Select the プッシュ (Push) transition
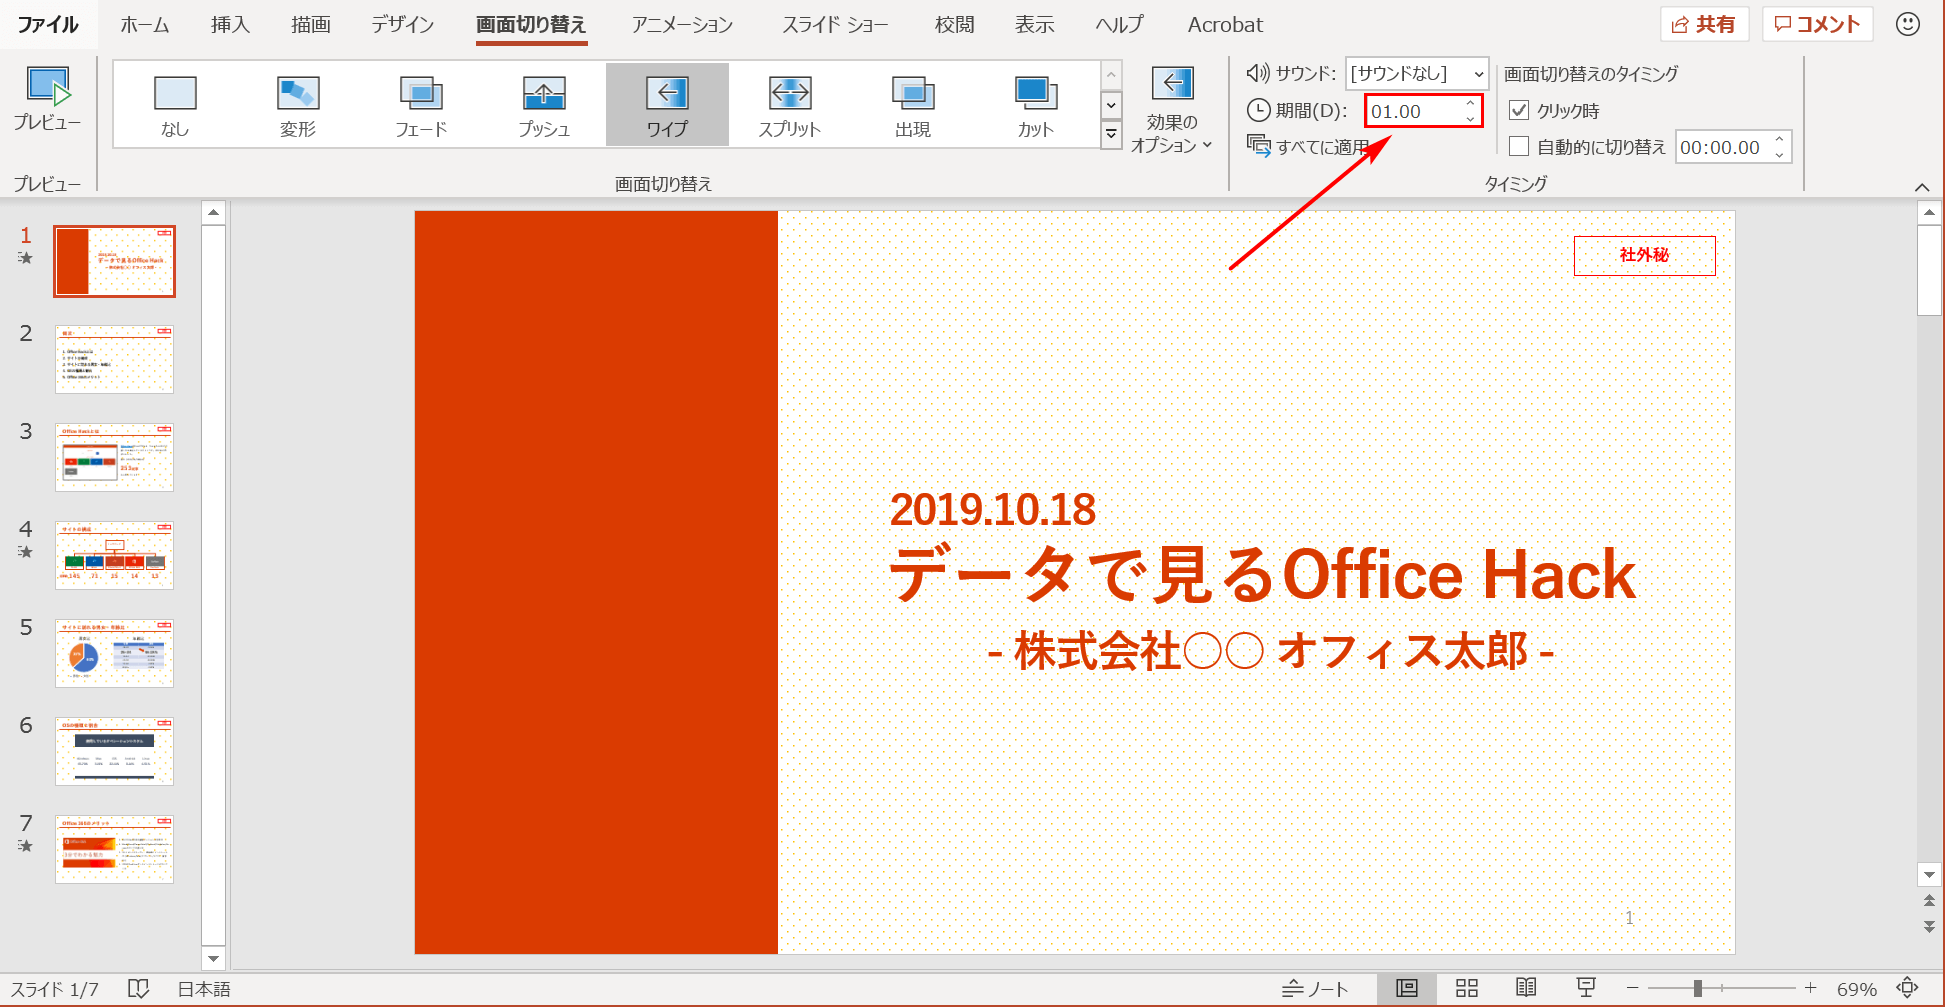 (544, 105)
